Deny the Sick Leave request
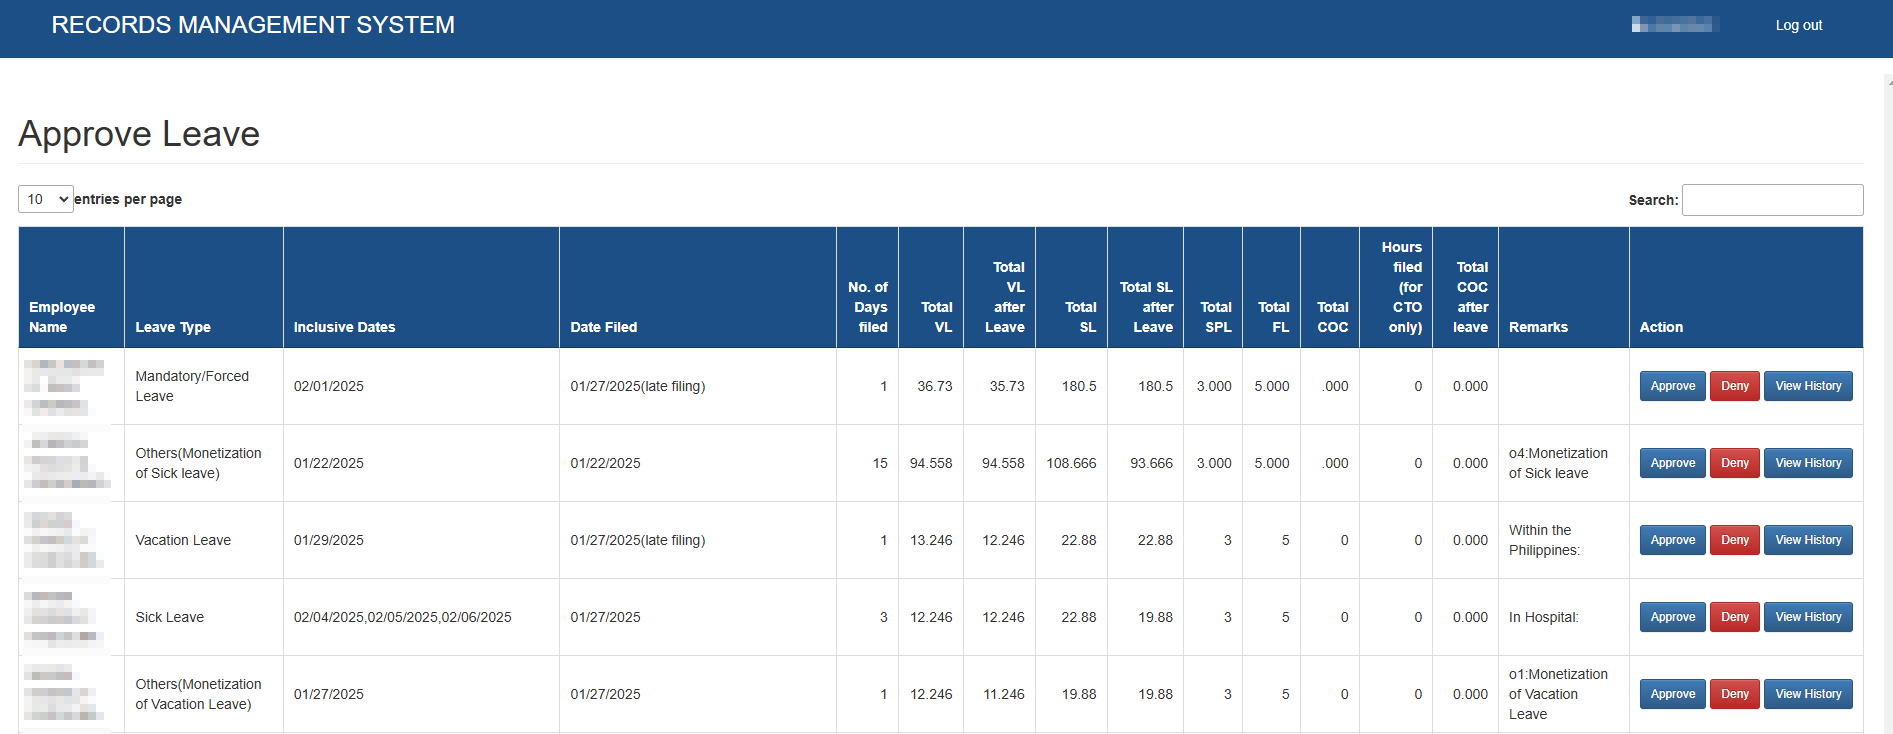This screenshot has width=1893, height=734. [x=1734, y=617]
